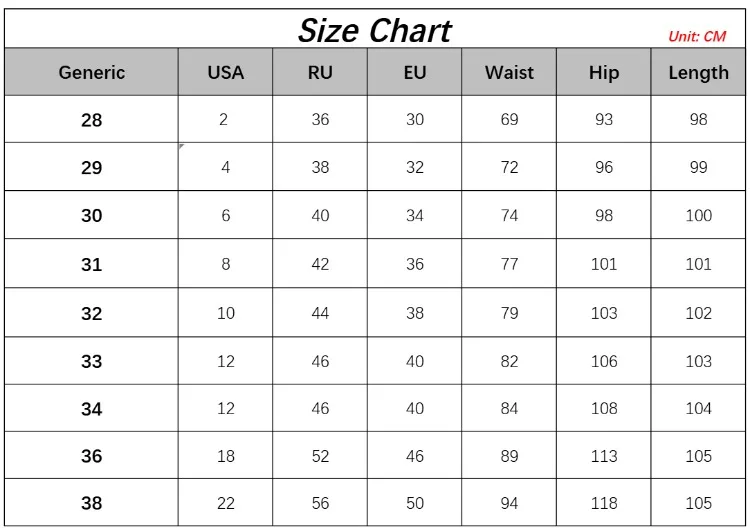Click the small comment marker triangle in USA 4 cell
This screenshot has height=531, width=750.
[x=181, y=145]
